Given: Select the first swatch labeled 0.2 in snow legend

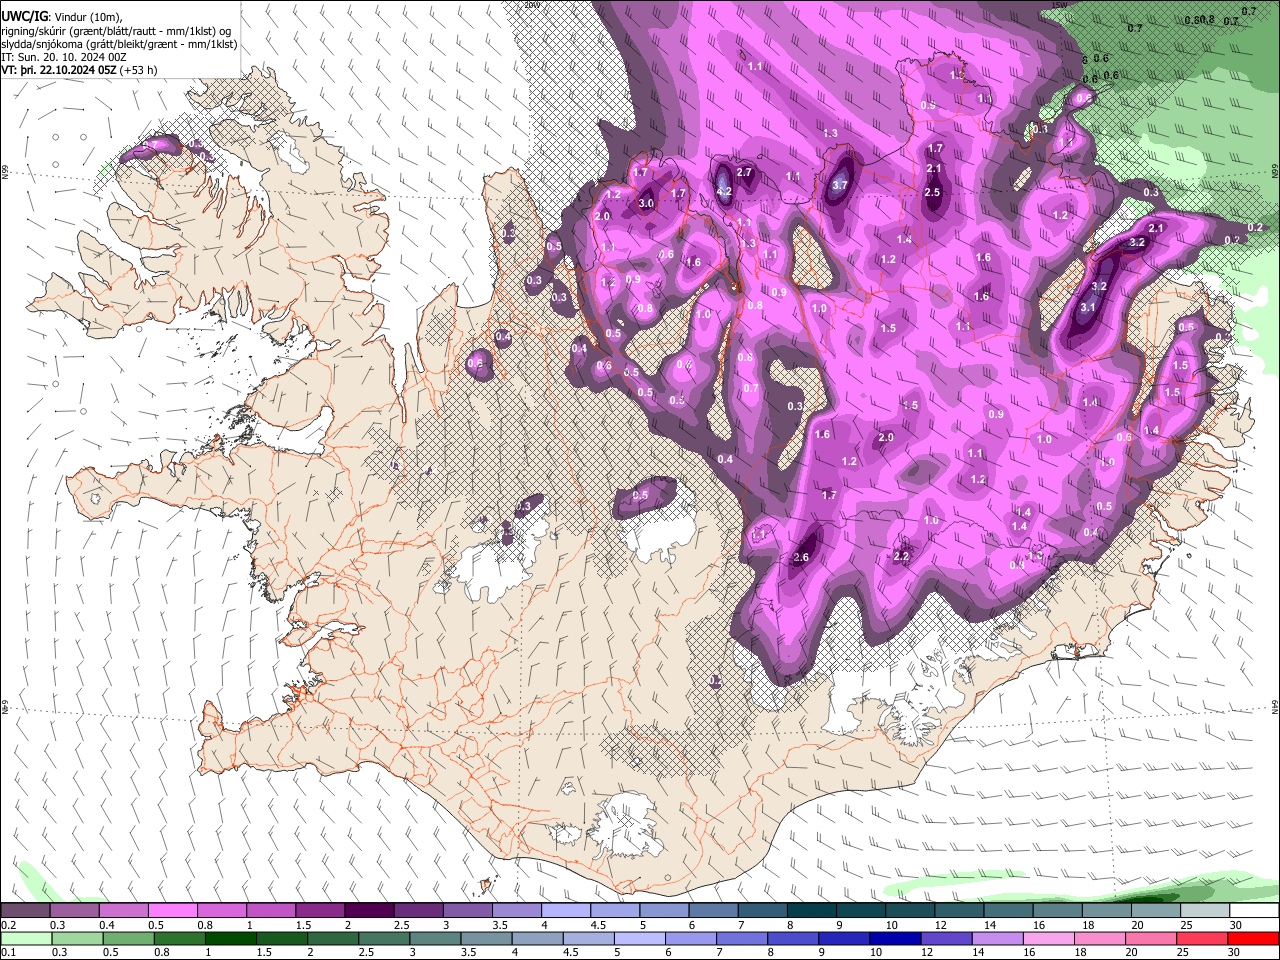Looking at the screenshot, I should pyautogui.click(x=25, y=911).
